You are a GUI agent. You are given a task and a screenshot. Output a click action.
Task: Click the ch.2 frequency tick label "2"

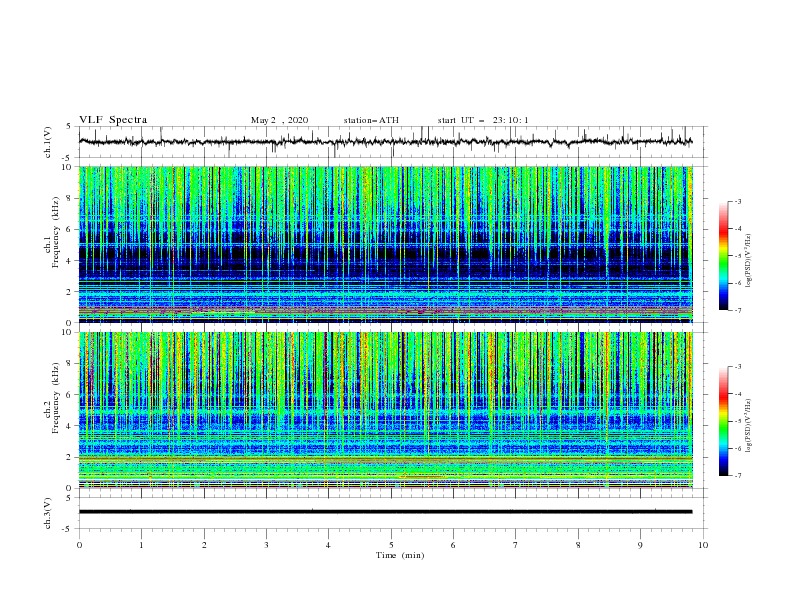point(69,457)
